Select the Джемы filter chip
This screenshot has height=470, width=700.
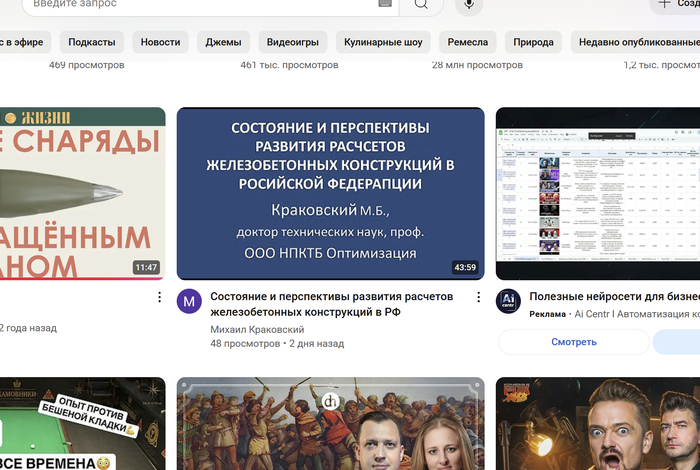(223, 42)
